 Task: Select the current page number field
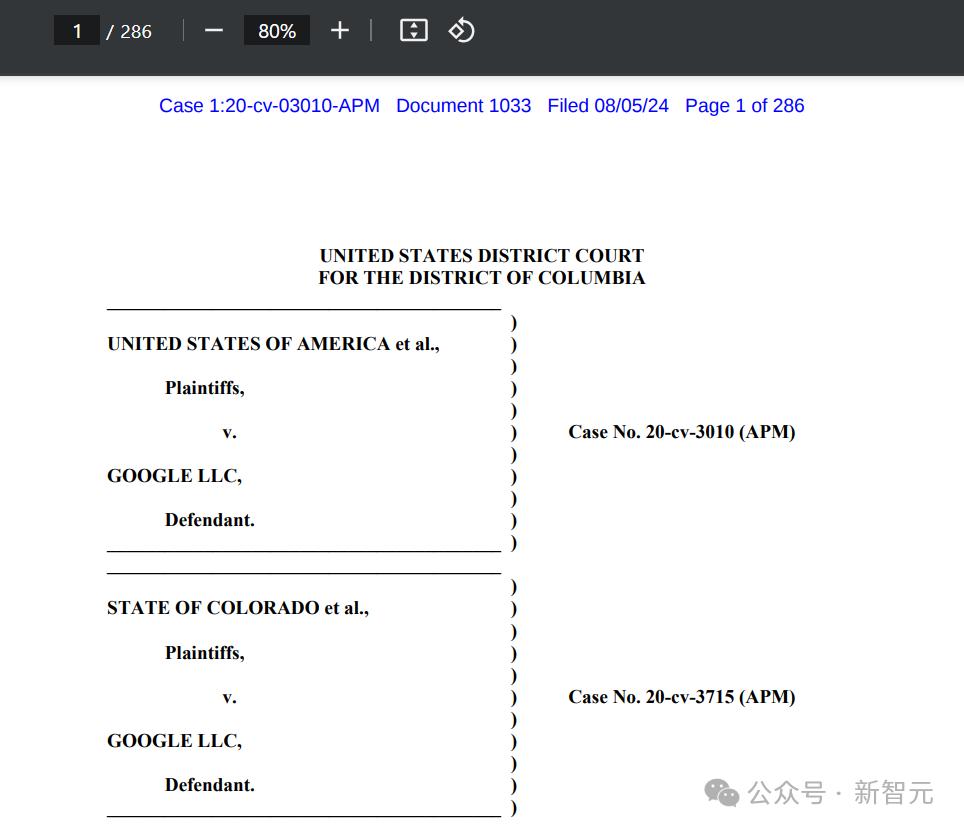coord(77,31)
